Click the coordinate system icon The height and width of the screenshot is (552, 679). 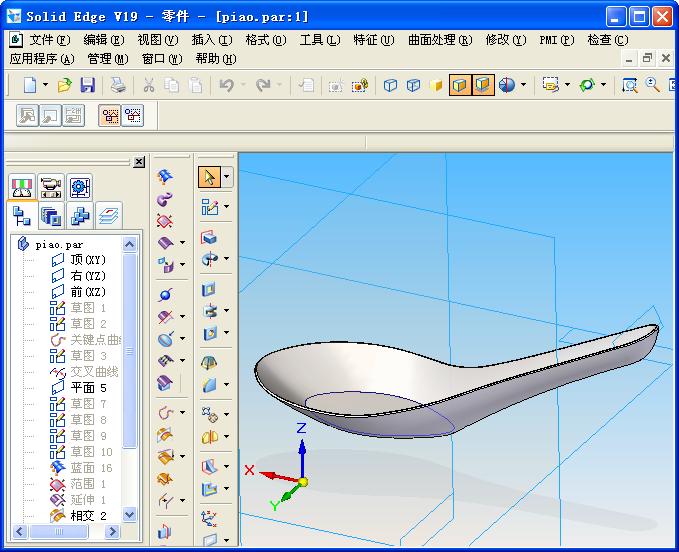pyautogui.click(x=209, y=518)
